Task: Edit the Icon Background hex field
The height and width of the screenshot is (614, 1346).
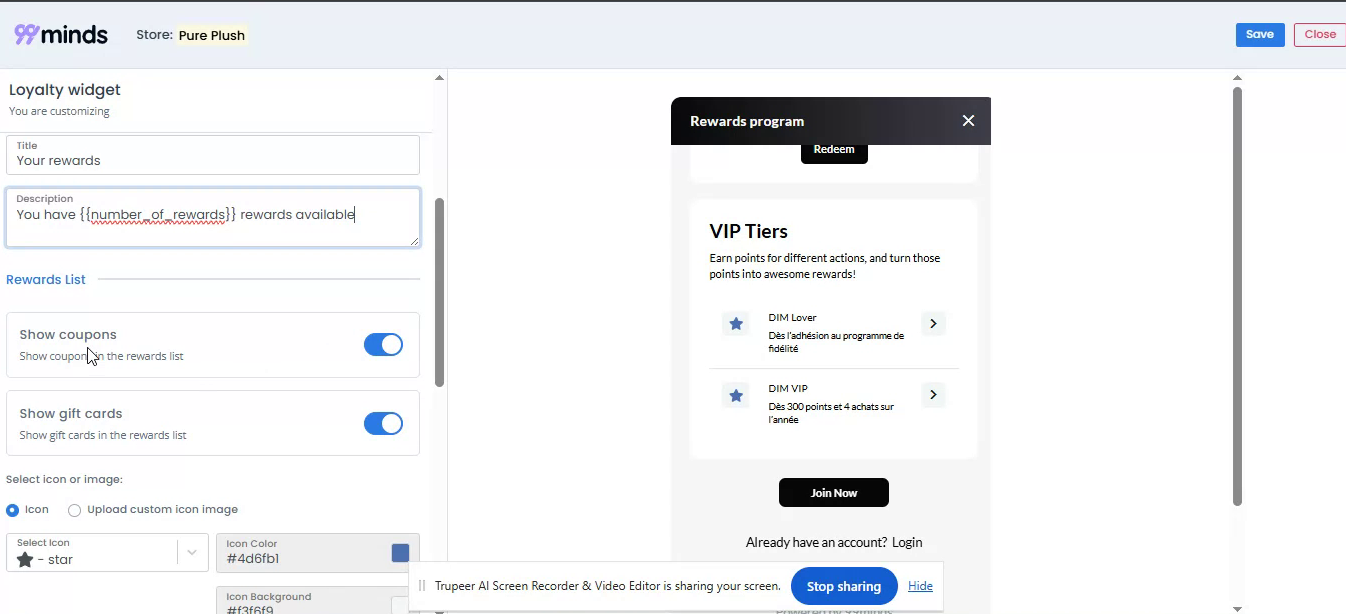Action: click(x=300, y=601)
